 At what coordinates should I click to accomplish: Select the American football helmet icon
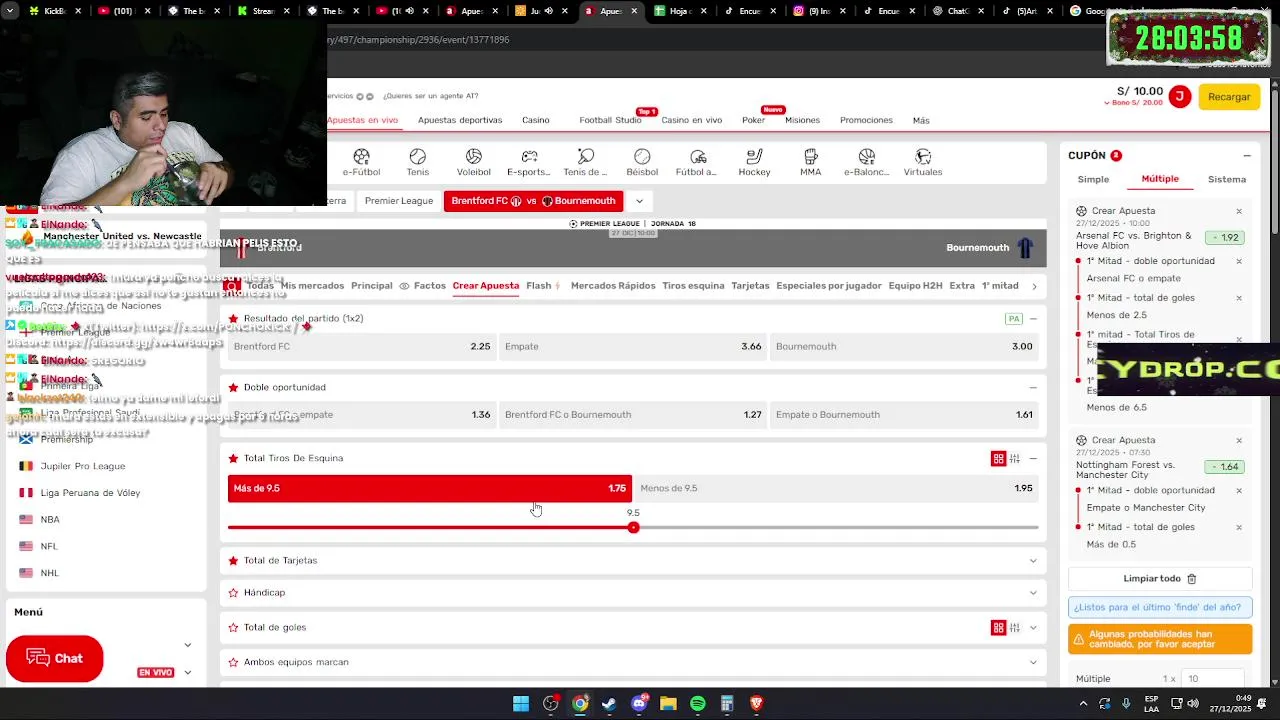point(698,157)
